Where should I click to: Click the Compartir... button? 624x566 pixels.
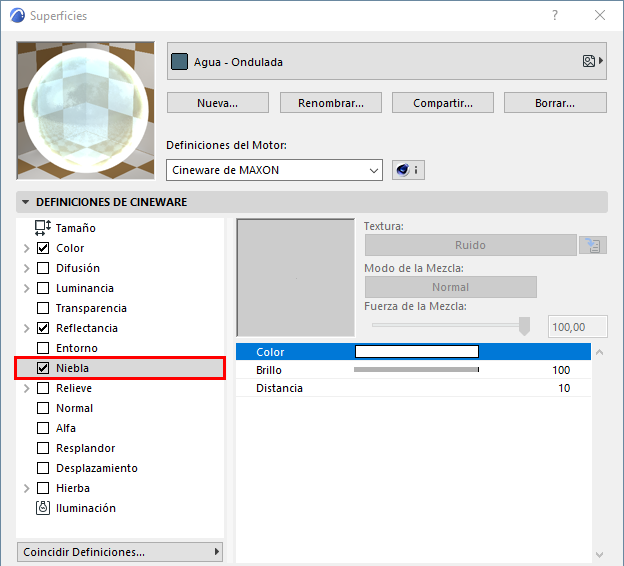[x=443, y=103]
